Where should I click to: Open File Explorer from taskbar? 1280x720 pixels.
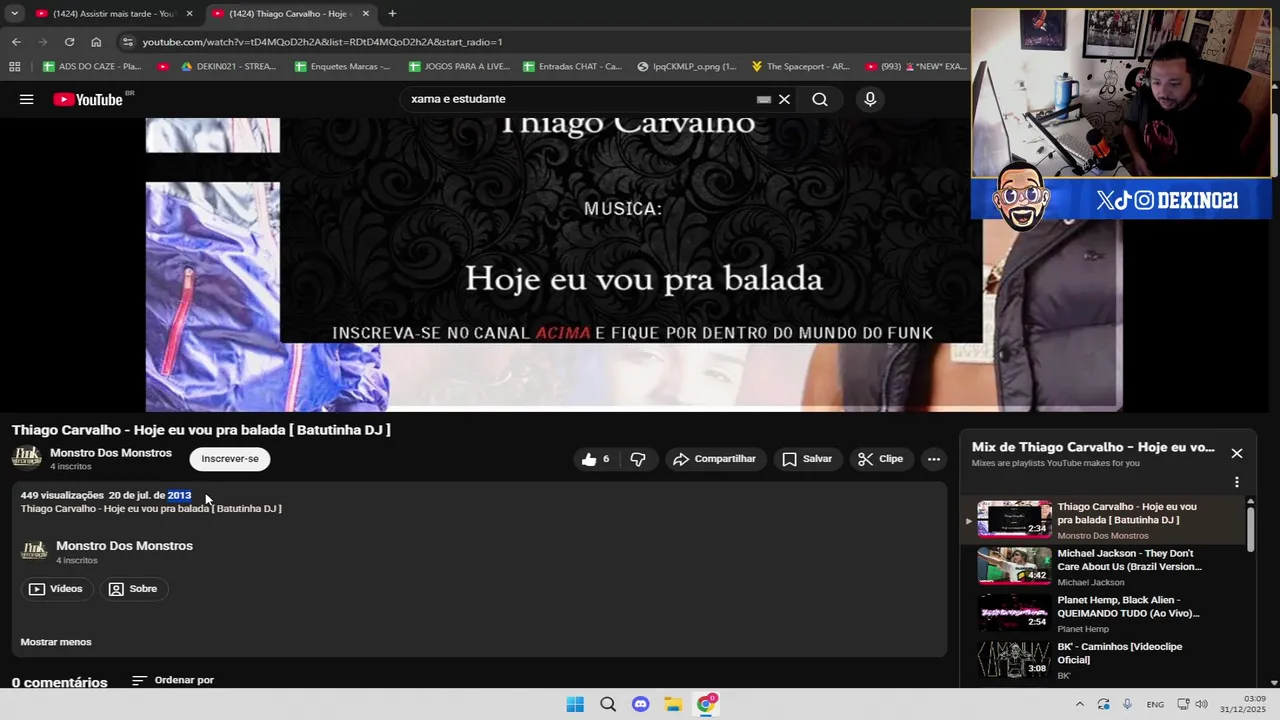[673, 704]
